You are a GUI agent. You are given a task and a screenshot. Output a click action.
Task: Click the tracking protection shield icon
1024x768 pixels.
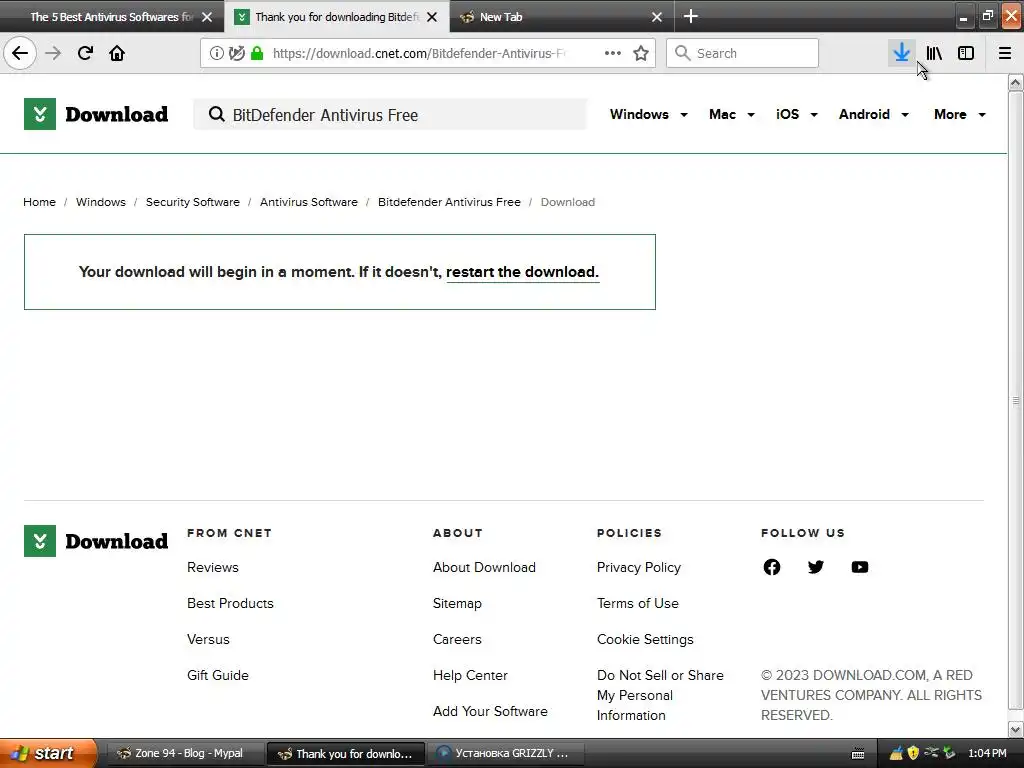pos(236,53)
